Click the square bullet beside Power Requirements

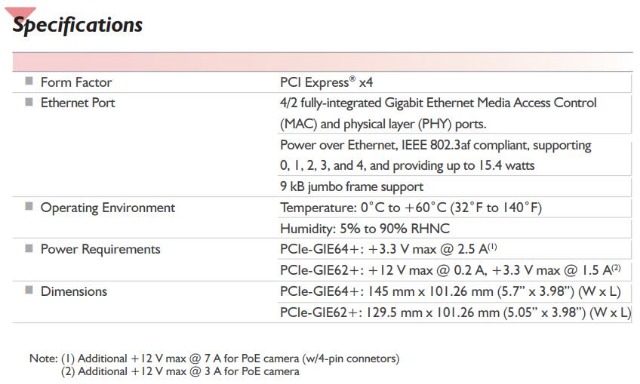[x=29, y=248]
